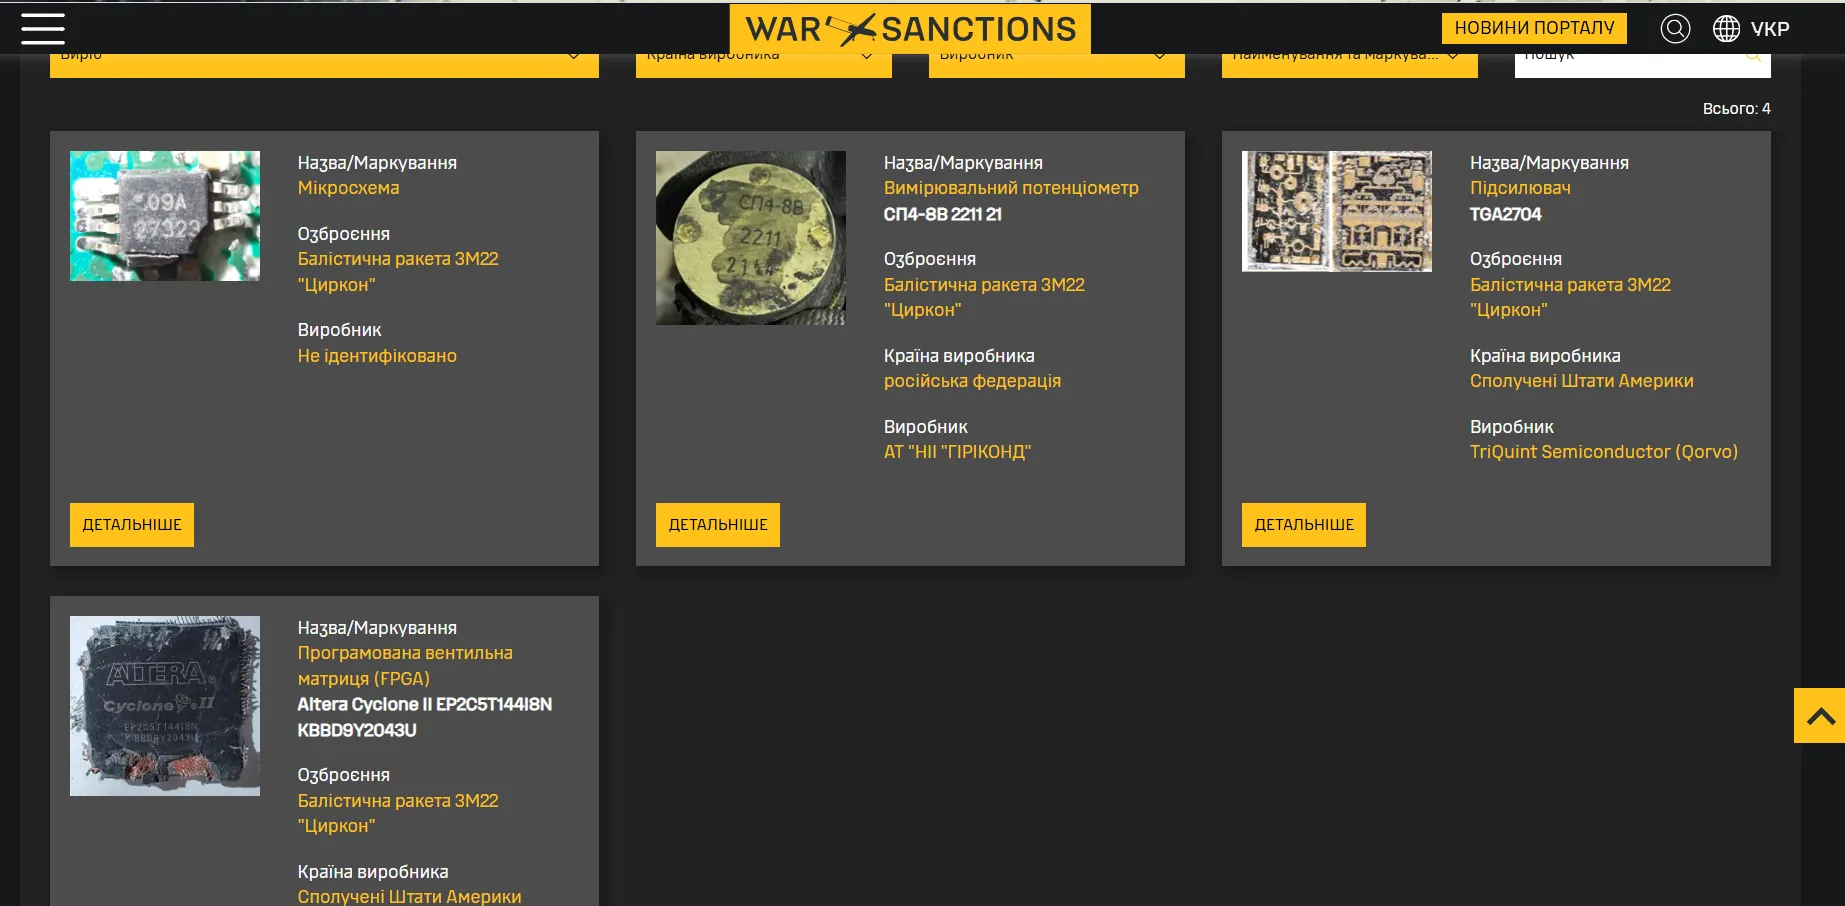
Task: Focus the Пошук search field
Action: [x=1642, y=64]
